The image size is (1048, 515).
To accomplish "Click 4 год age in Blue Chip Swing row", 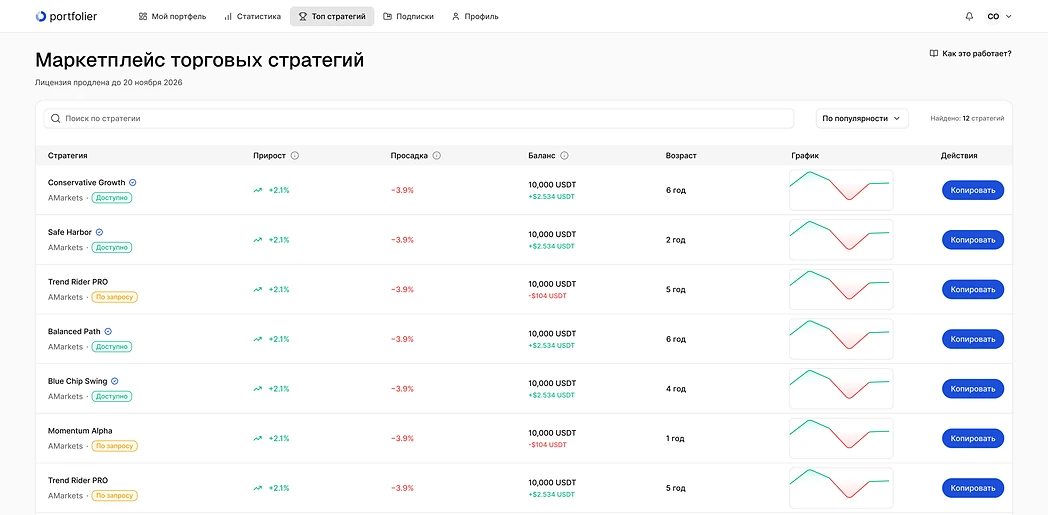I will pyautogui.click(x=676, y=389).
